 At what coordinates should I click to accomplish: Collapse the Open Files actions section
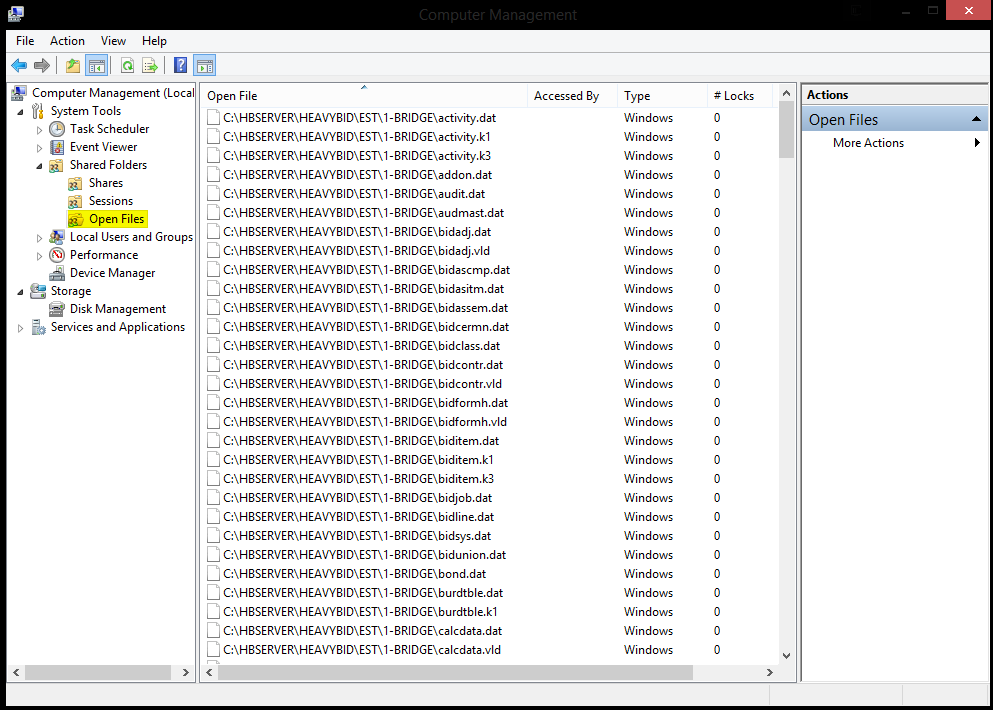click(x=978, y=120)
